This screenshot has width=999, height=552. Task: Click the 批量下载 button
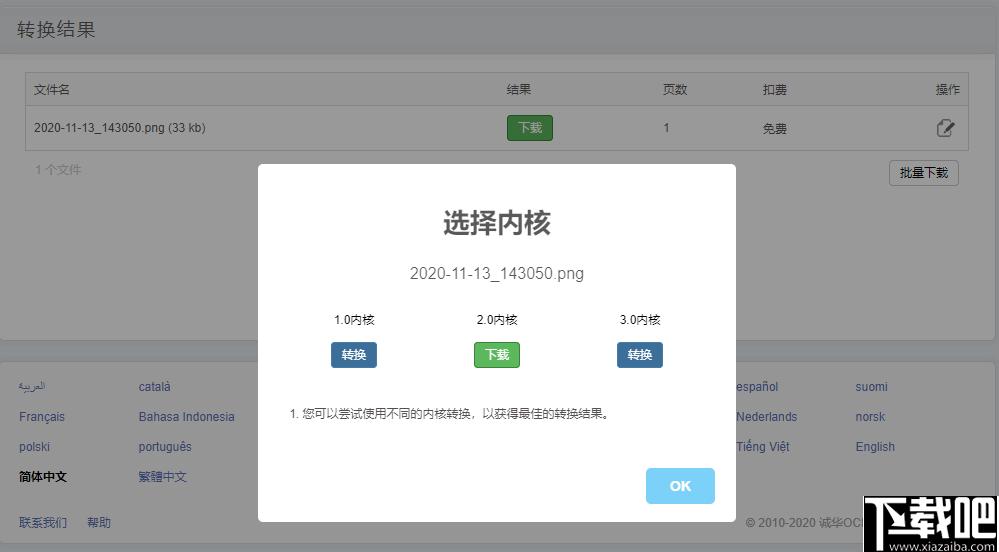pos(924,173)
